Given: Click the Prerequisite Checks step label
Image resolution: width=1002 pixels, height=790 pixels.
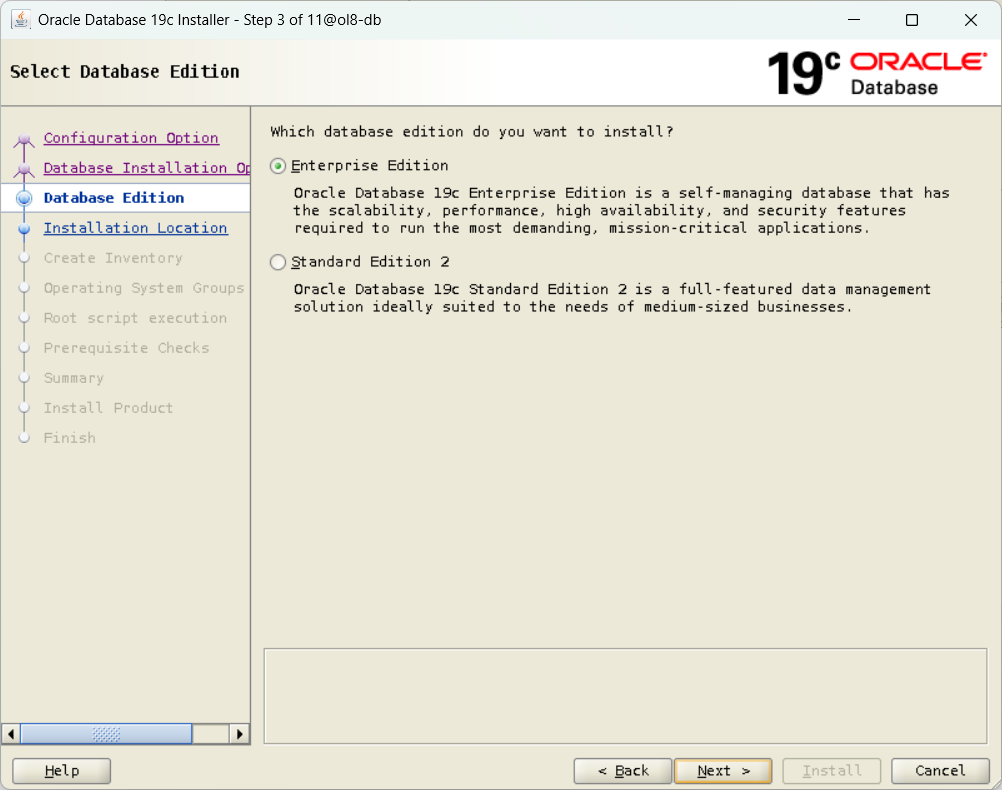Looking at the screenshot, I should point(127,348).
